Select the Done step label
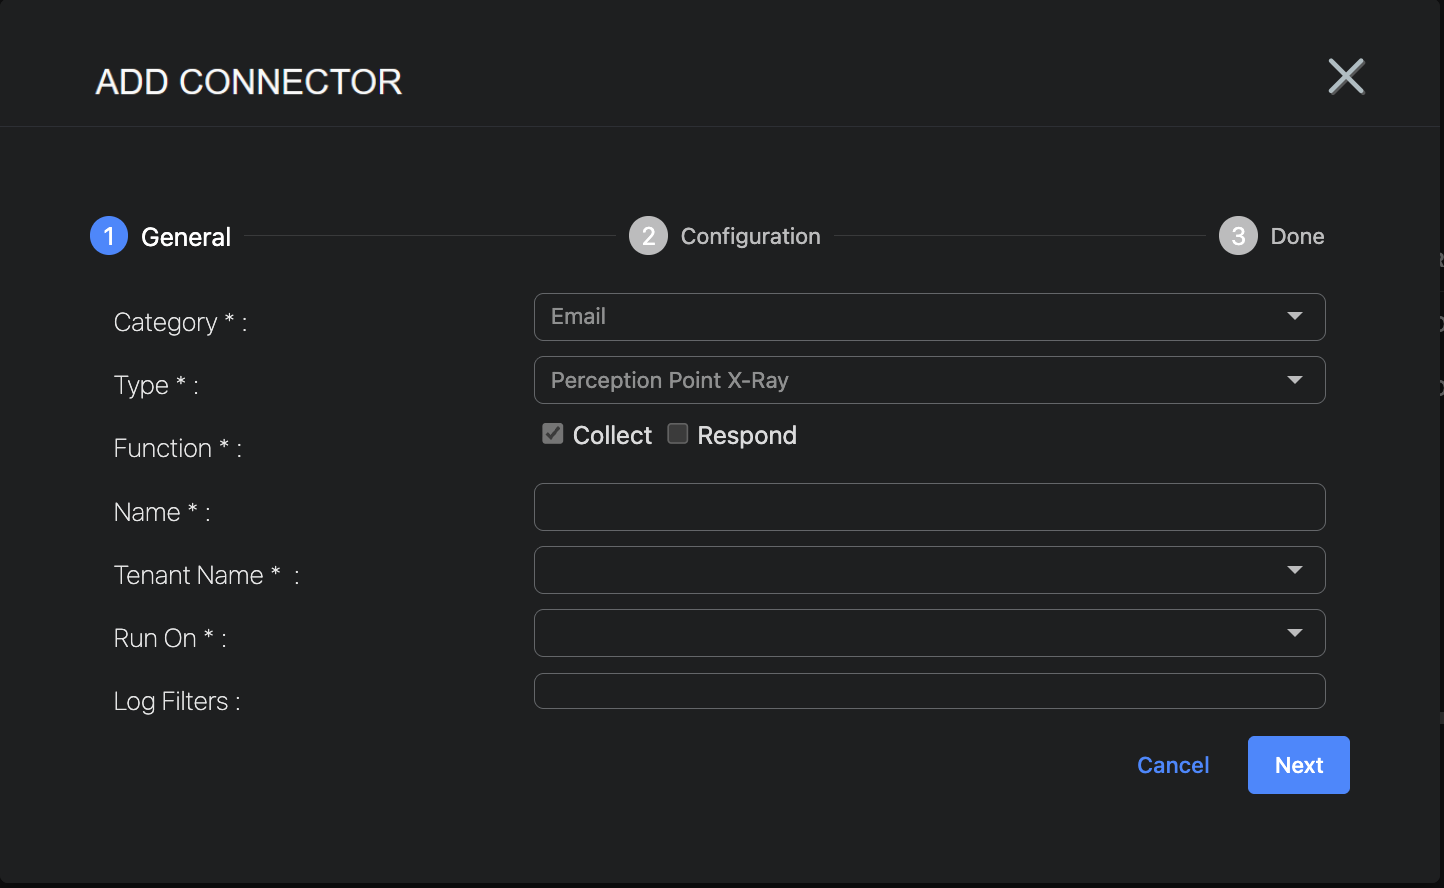The height and width of the screenshot is (888, 1444). click(1297, 237)
